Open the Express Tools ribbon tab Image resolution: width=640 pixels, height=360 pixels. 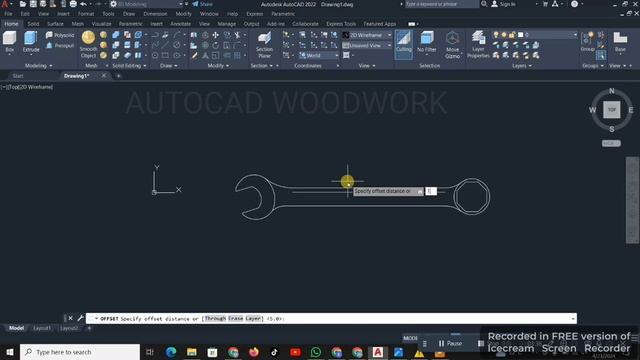341,24
